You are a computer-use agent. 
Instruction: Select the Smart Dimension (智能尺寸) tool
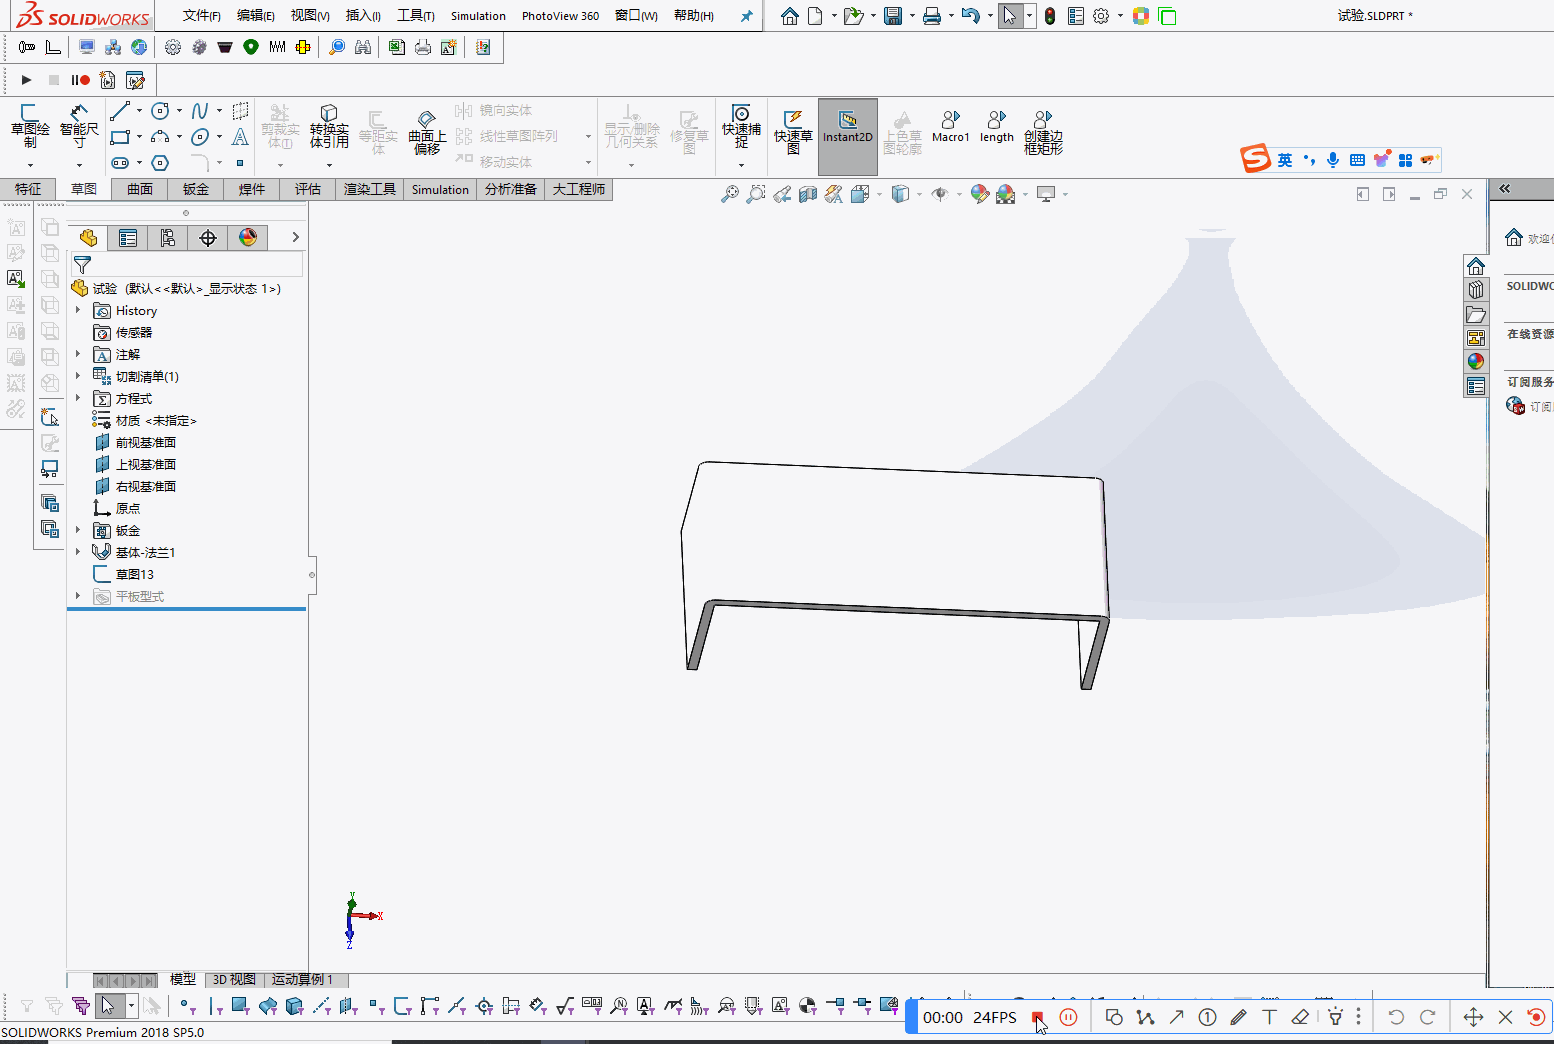(79, 127)
